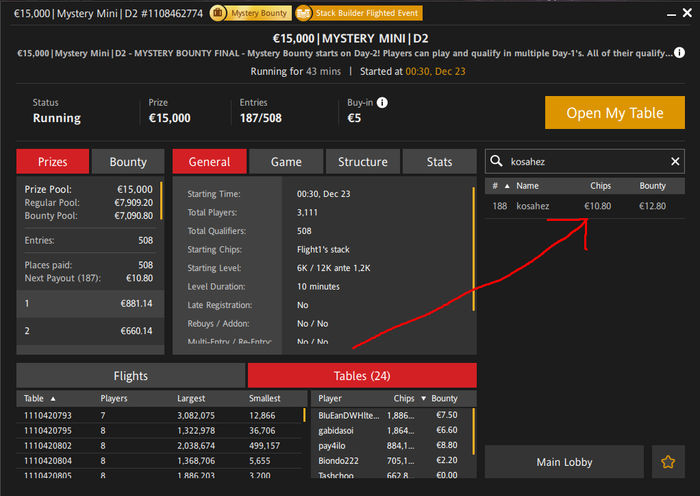Screen dimensions: 700x496
Task: Click the table players list scrollbar
Action: point(473,431)
